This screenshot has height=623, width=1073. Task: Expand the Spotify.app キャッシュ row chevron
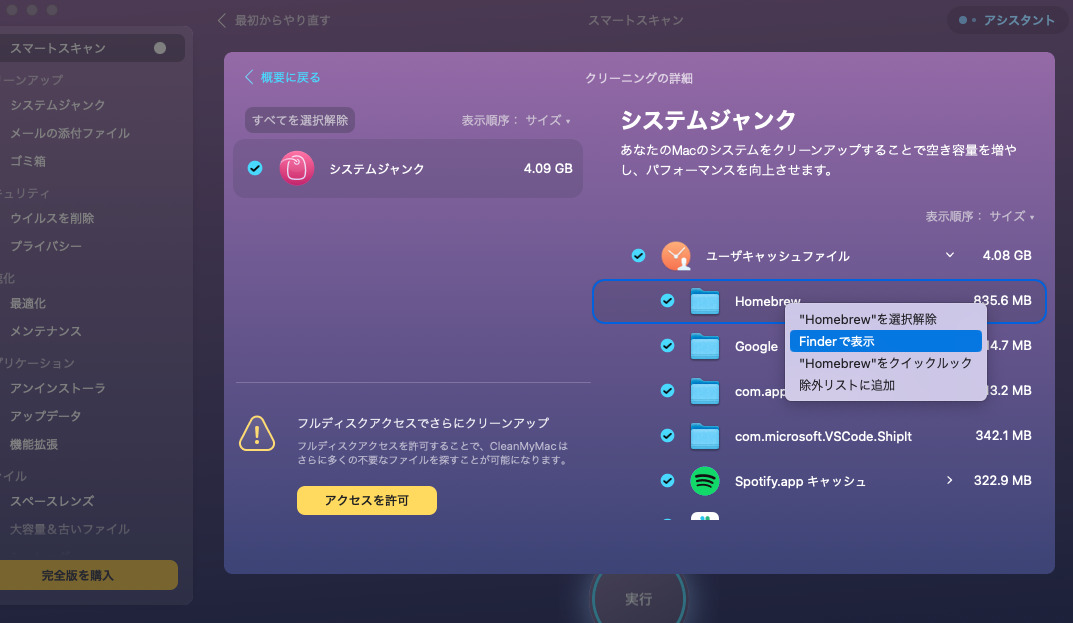pos(950,481)
